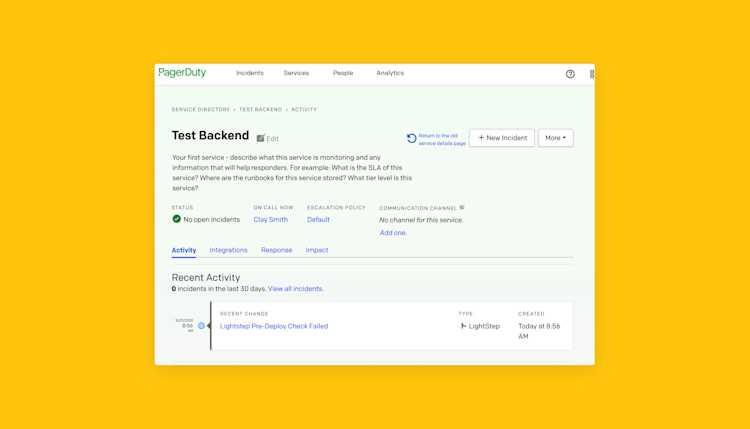Click the Activity breadcrumb
This screenshot has width=750, height=429.
coord(304,110)
